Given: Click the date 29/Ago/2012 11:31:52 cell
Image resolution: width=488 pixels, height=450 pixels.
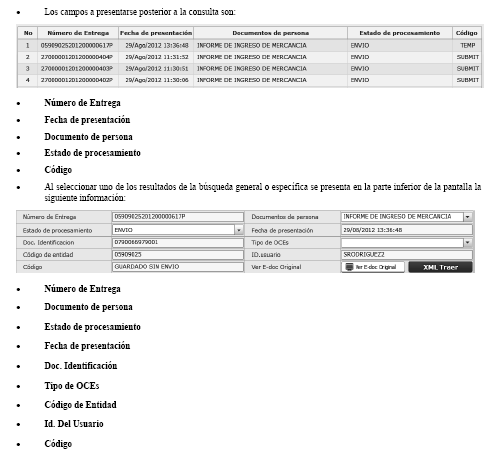Looking at the screenshot, I should click(157, 57).
